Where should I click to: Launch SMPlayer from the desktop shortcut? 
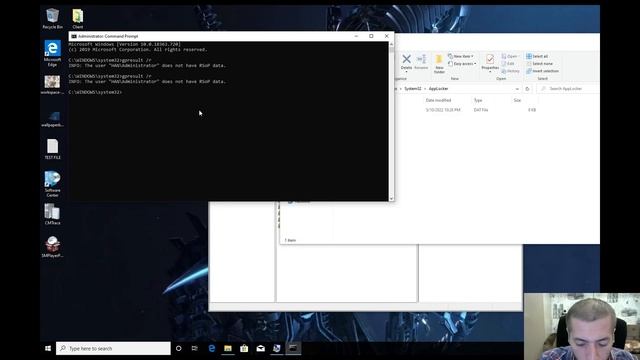coord(52,247)
